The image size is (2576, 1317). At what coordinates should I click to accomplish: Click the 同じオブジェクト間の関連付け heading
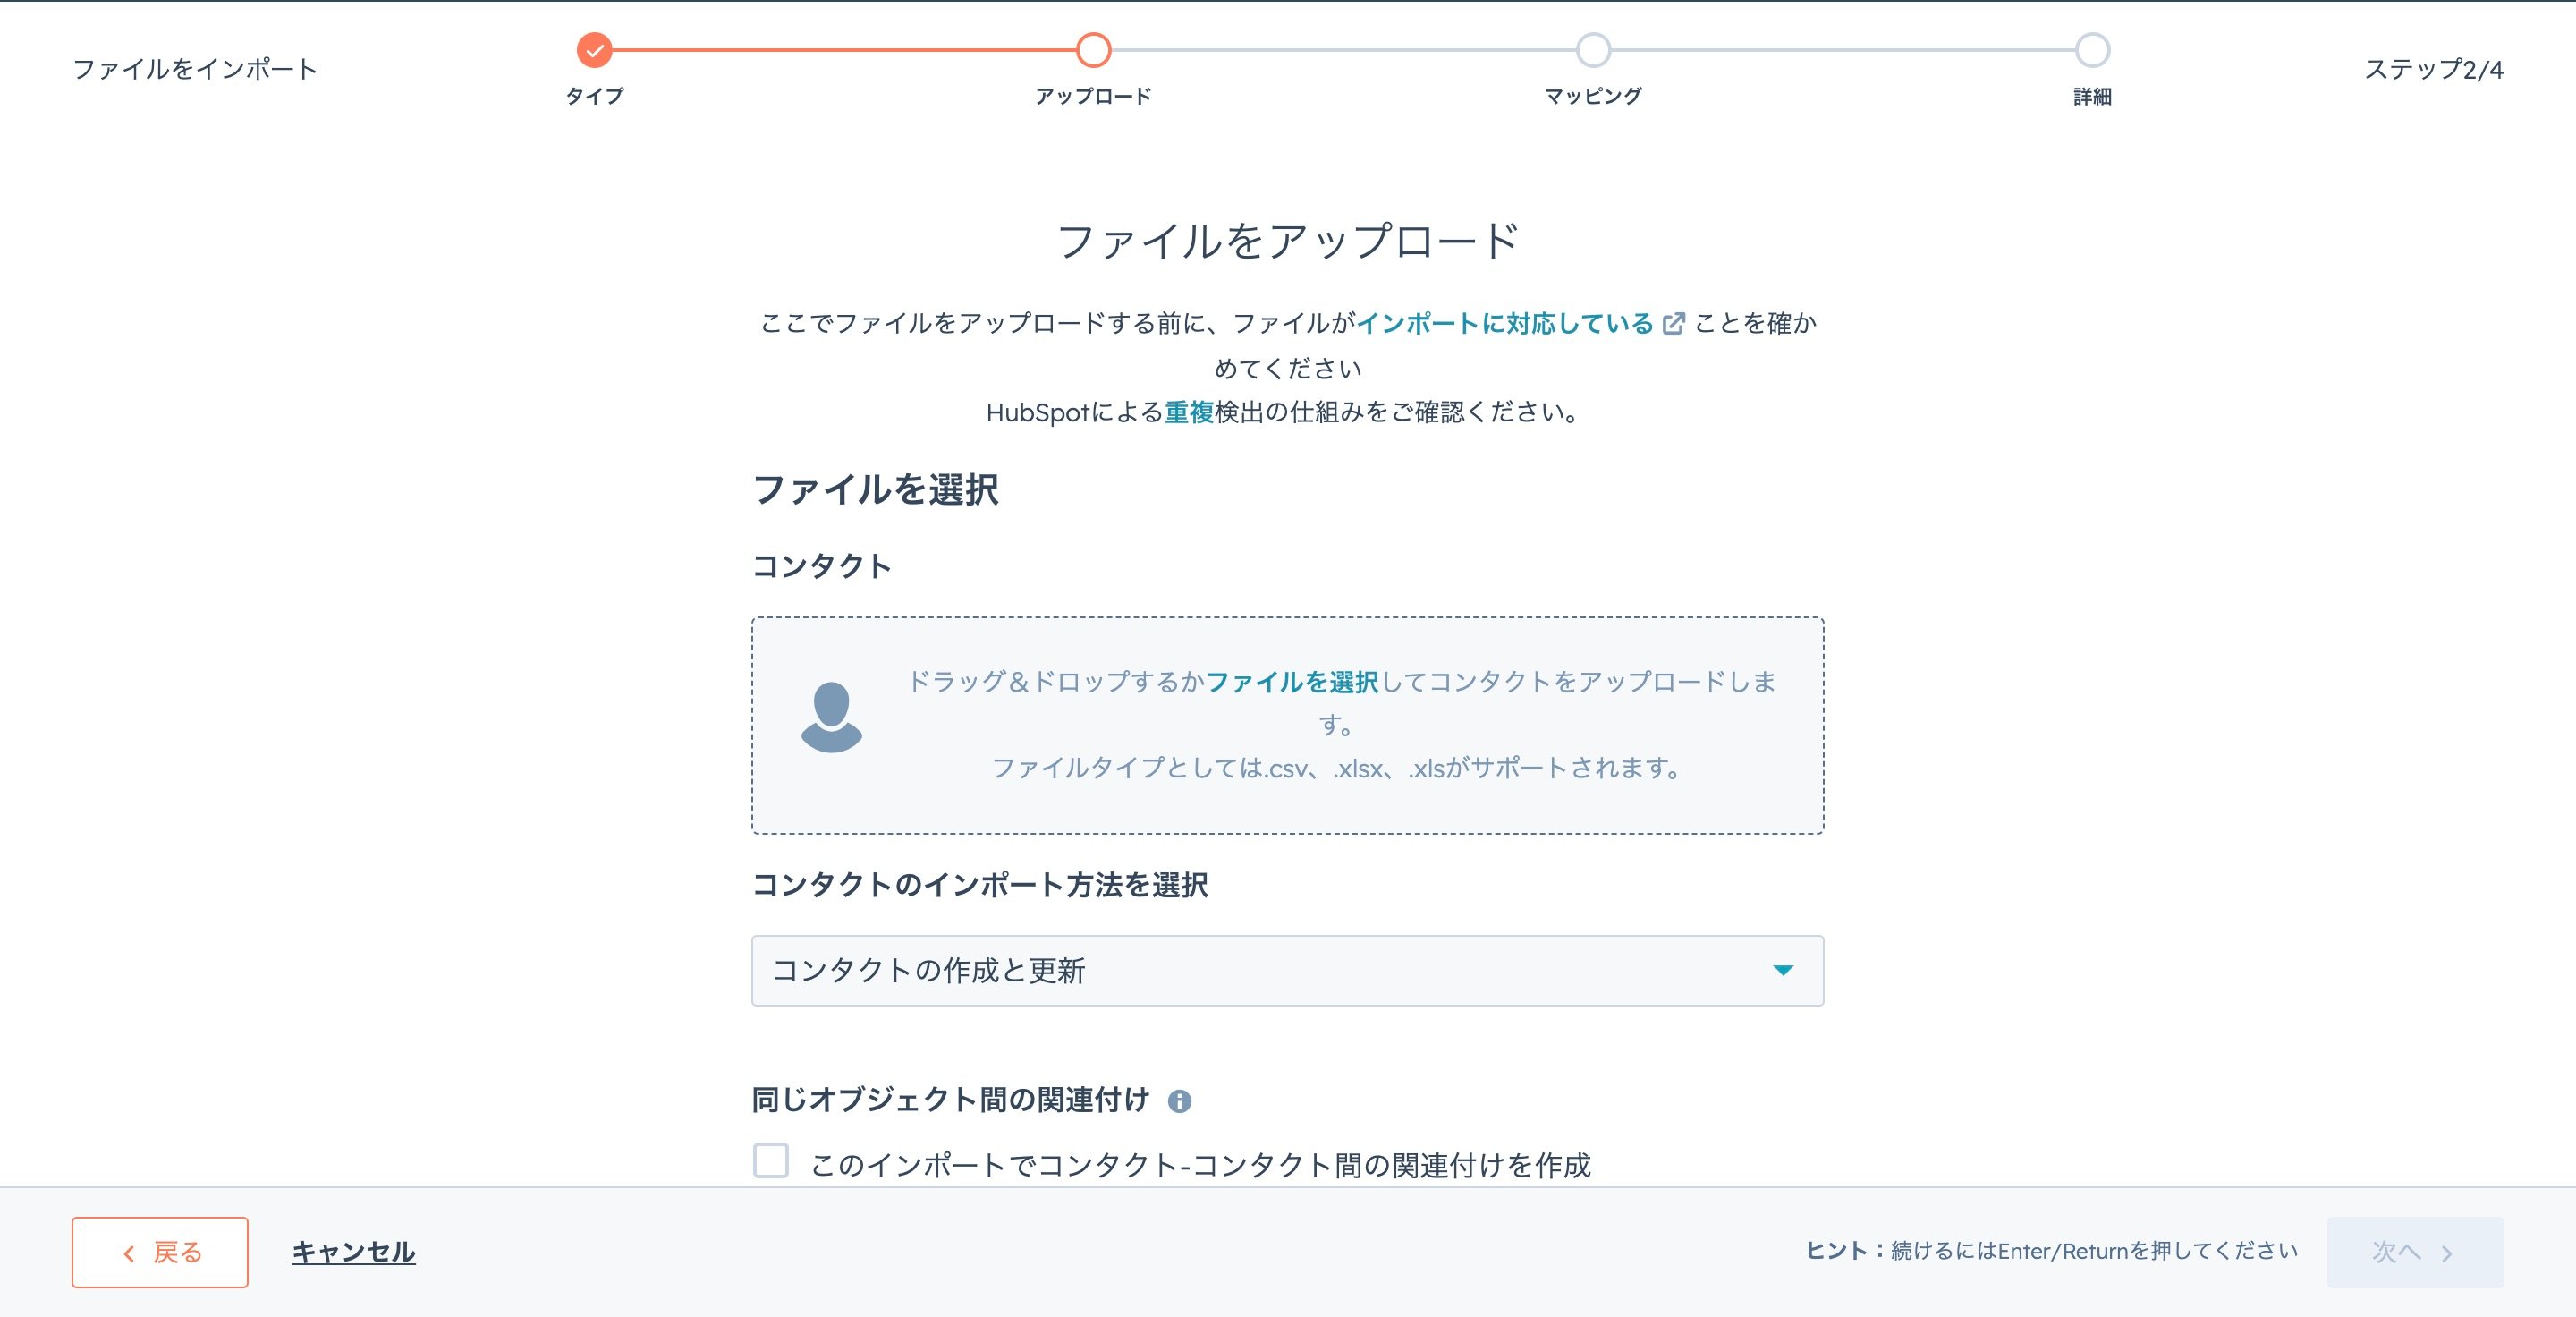click(x=951, y=1100)
